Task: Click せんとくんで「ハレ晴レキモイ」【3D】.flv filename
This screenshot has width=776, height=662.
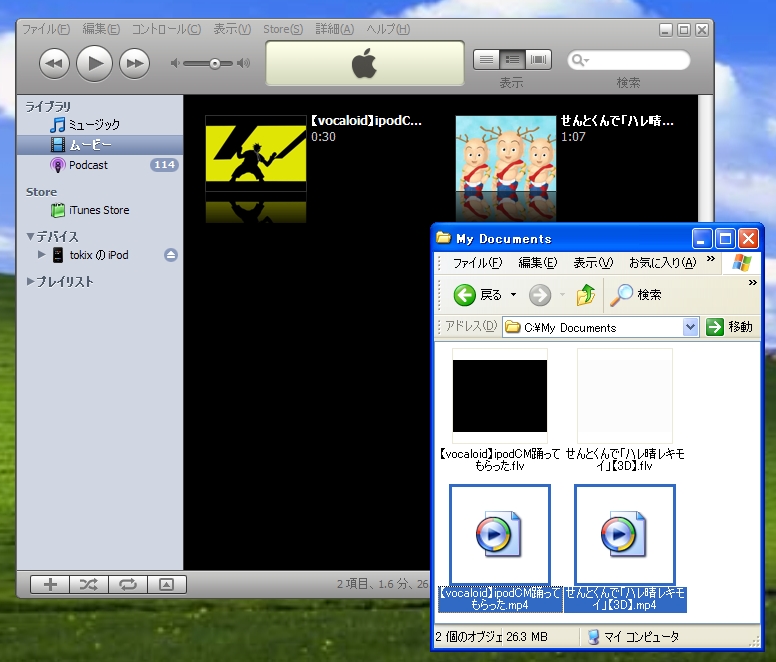Action: [625, 460]
